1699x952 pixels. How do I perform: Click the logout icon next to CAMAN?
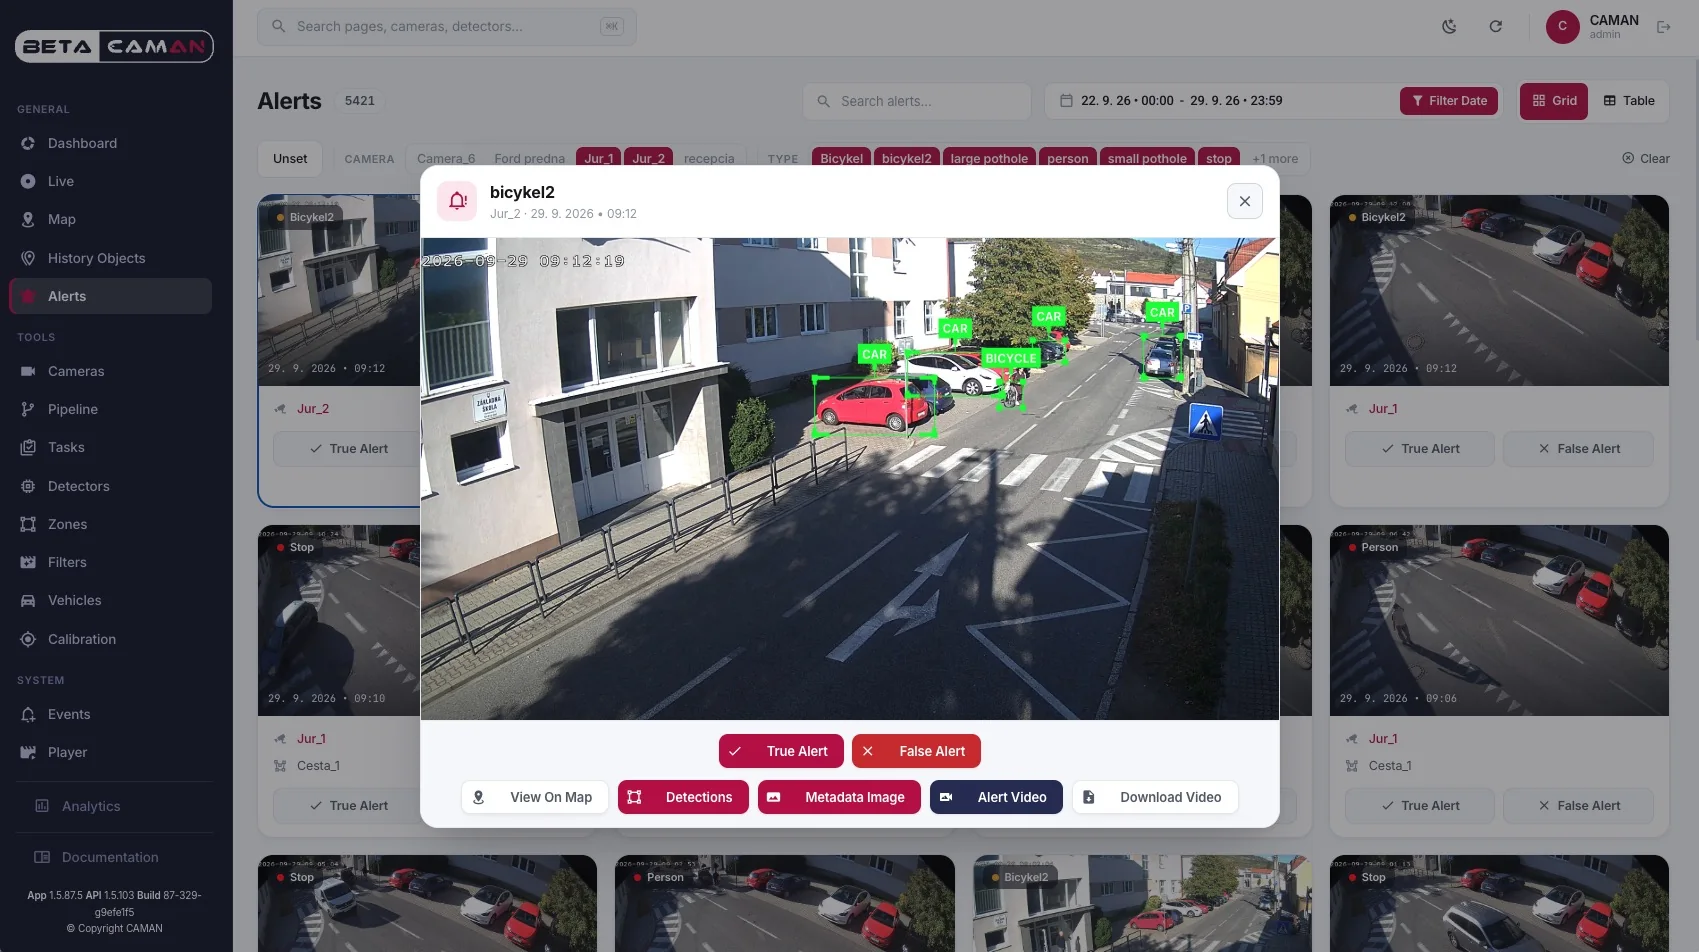coord(1664,27)
